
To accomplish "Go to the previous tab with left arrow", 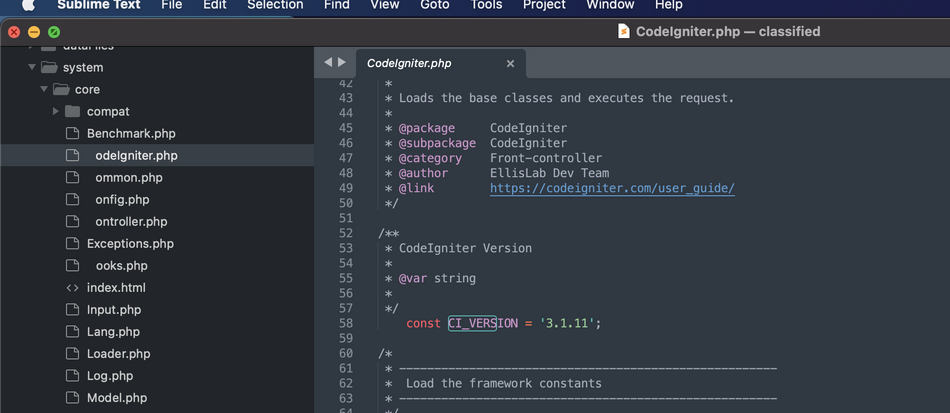I will 328,62.
